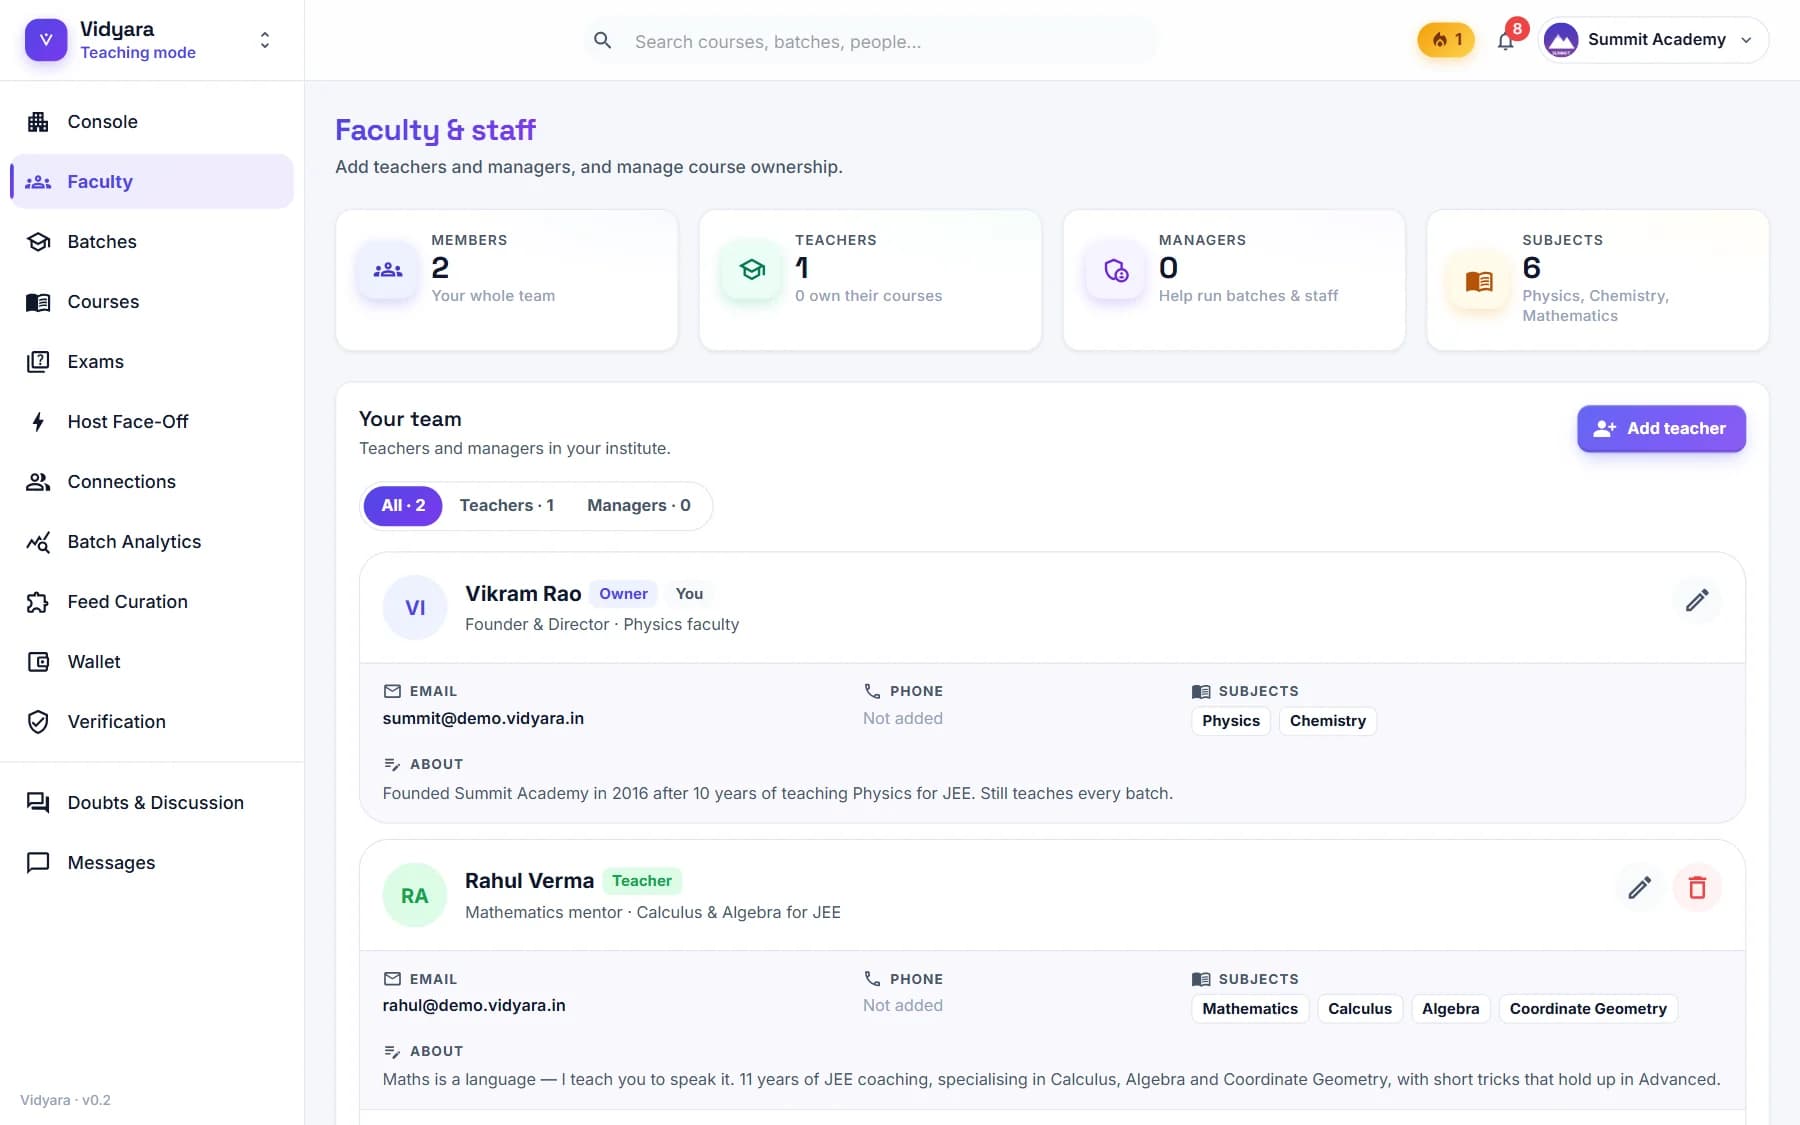Viewport: 1800px width, 1125px height.
Task: Expand the Teaching mode switcher
Action: tap(265, 40)
